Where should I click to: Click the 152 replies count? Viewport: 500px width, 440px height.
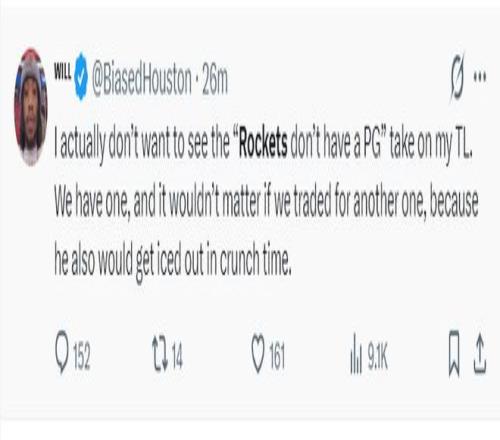click(x=82, y=356)
